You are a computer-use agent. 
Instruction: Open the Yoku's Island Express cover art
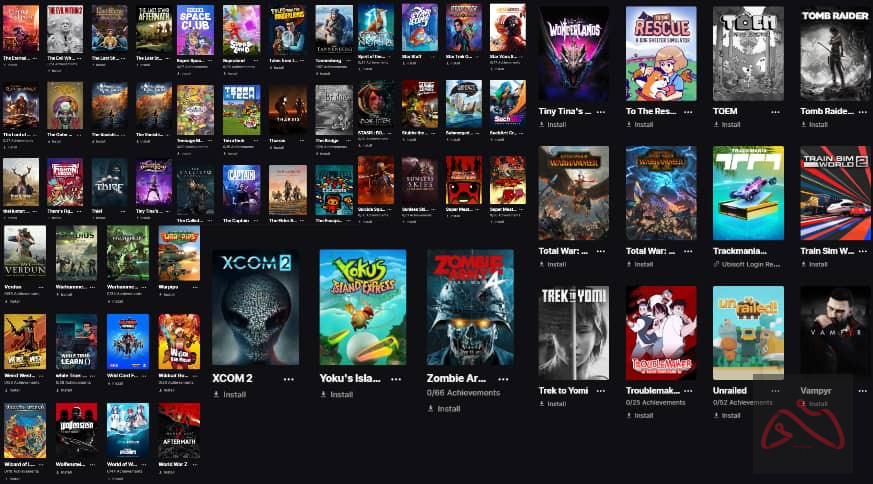(363, 307)
